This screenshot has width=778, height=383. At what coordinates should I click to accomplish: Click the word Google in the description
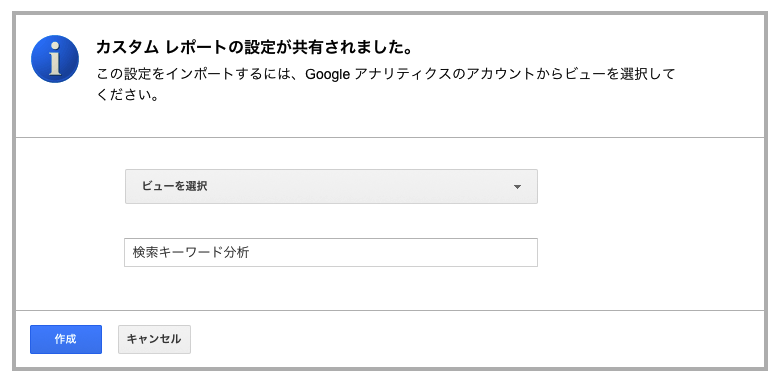pyautogui.click(x=328, y=75)
